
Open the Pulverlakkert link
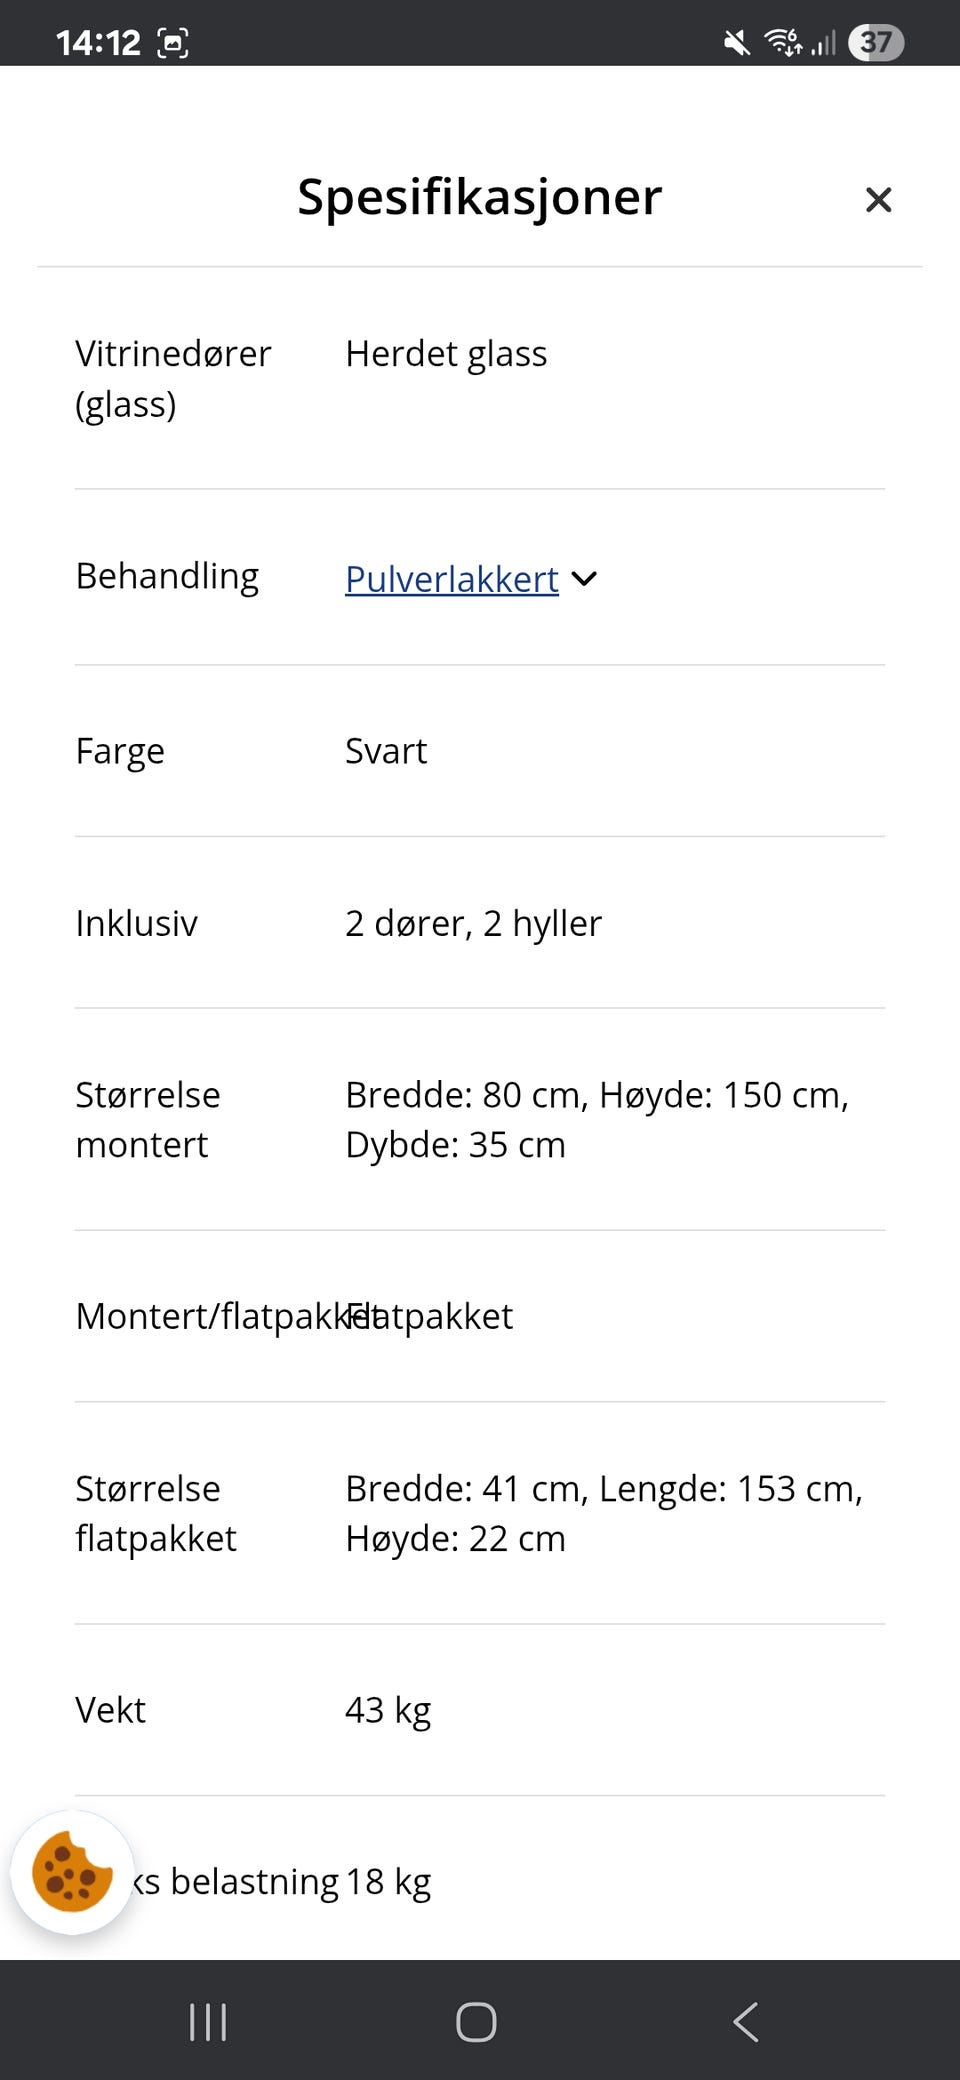pos(451,580)
